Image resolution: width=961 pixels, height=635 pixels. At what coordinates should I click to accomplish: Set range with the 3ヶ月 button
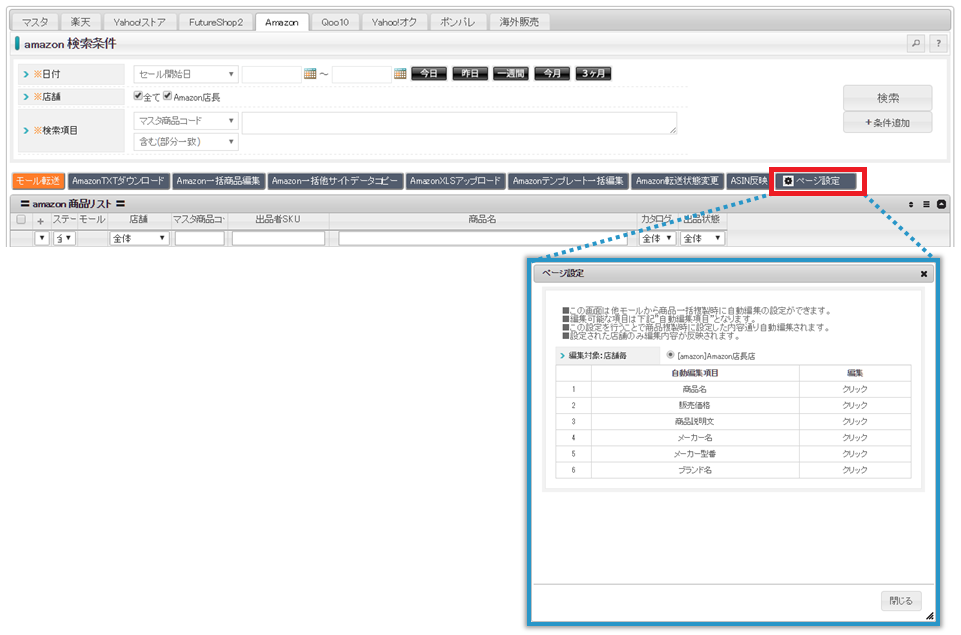point(593,74)
